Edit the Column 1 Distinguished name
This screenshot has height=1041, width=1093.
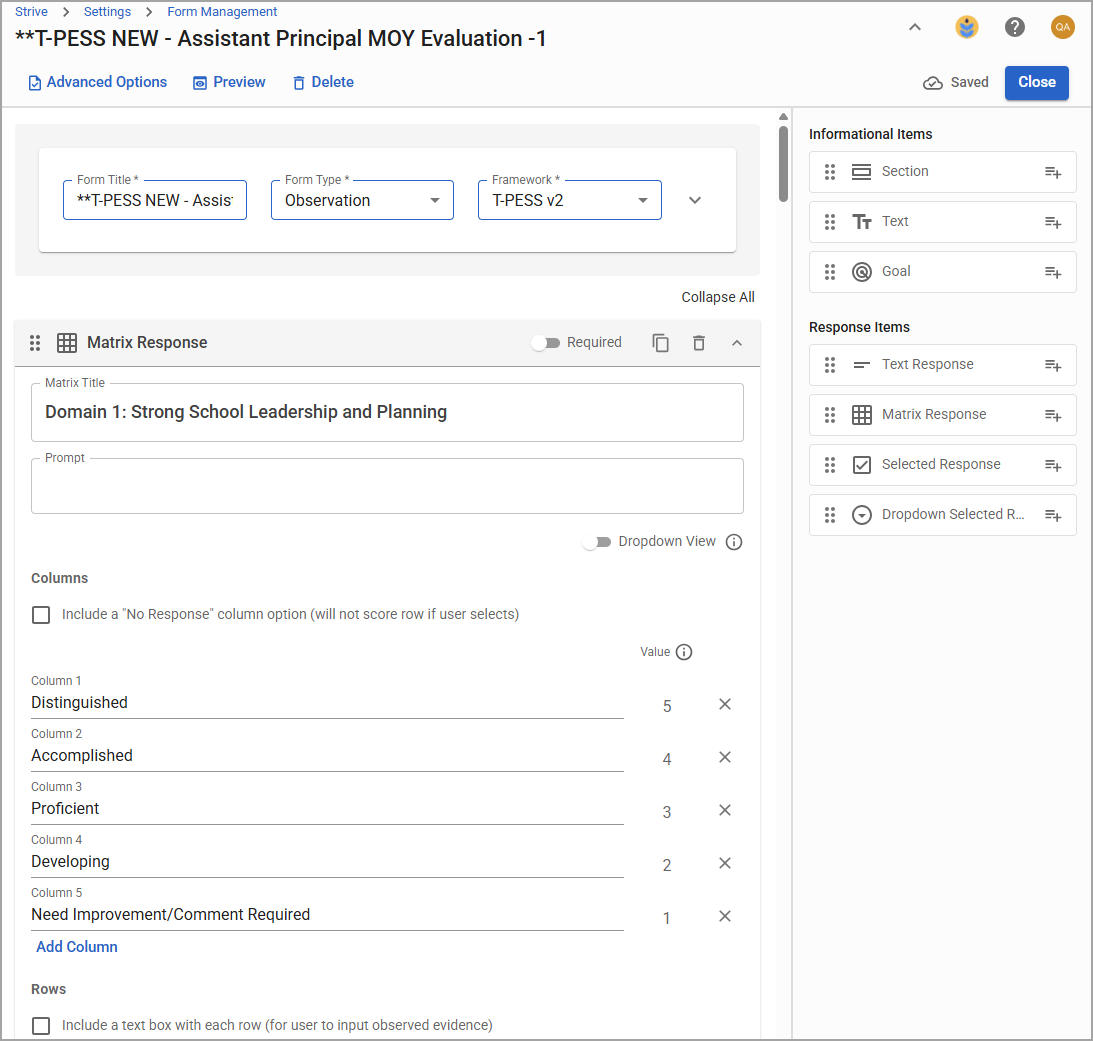tap(327, 703)
